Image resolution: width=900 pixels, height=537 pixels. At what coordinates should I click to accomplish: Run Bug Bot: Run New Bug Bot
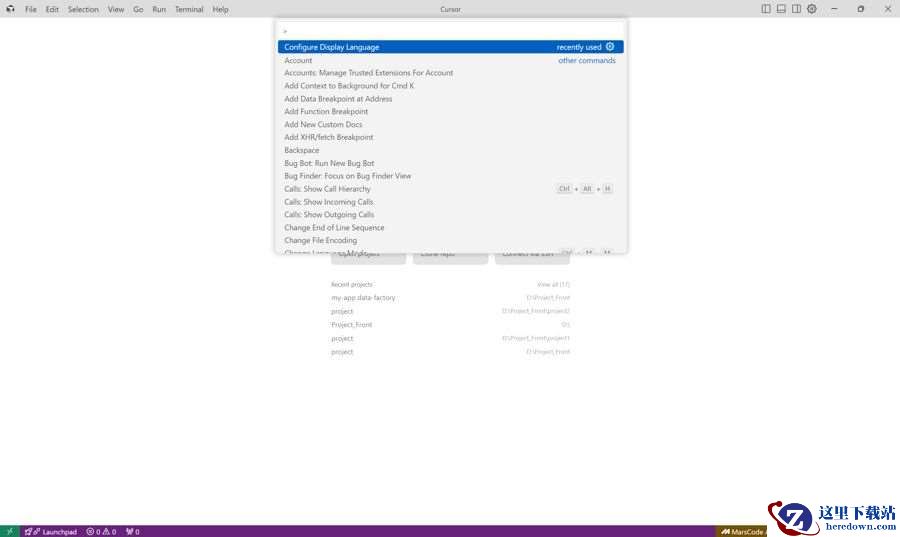point(451,163)
